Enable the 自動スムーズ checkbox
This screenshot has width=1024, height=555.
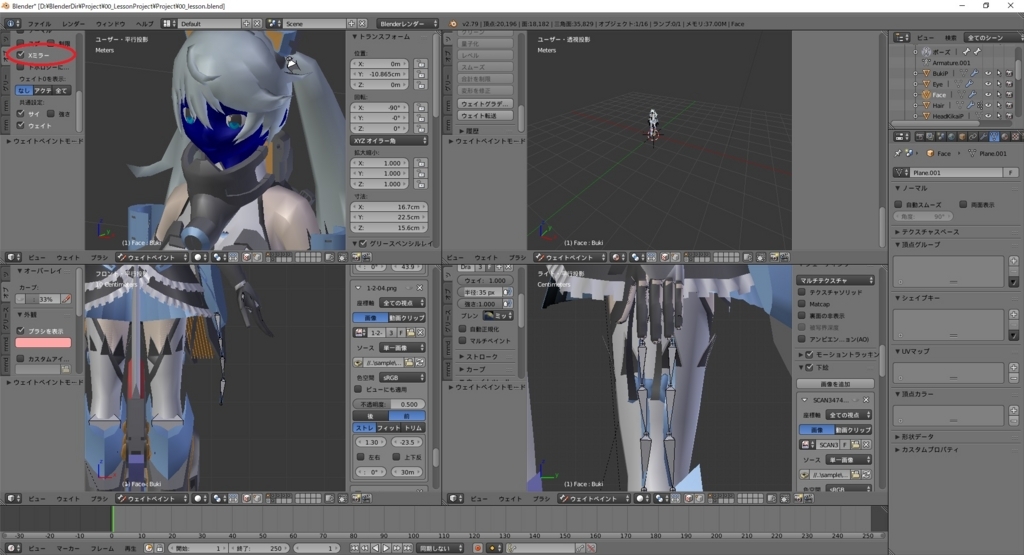[898, 204]
